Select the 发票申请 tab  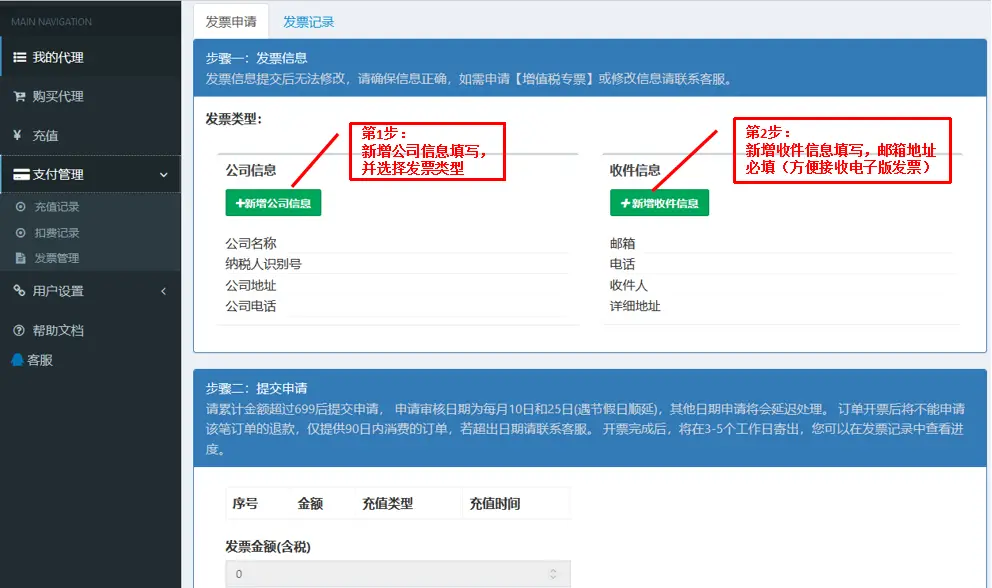[x=230, y=22]
